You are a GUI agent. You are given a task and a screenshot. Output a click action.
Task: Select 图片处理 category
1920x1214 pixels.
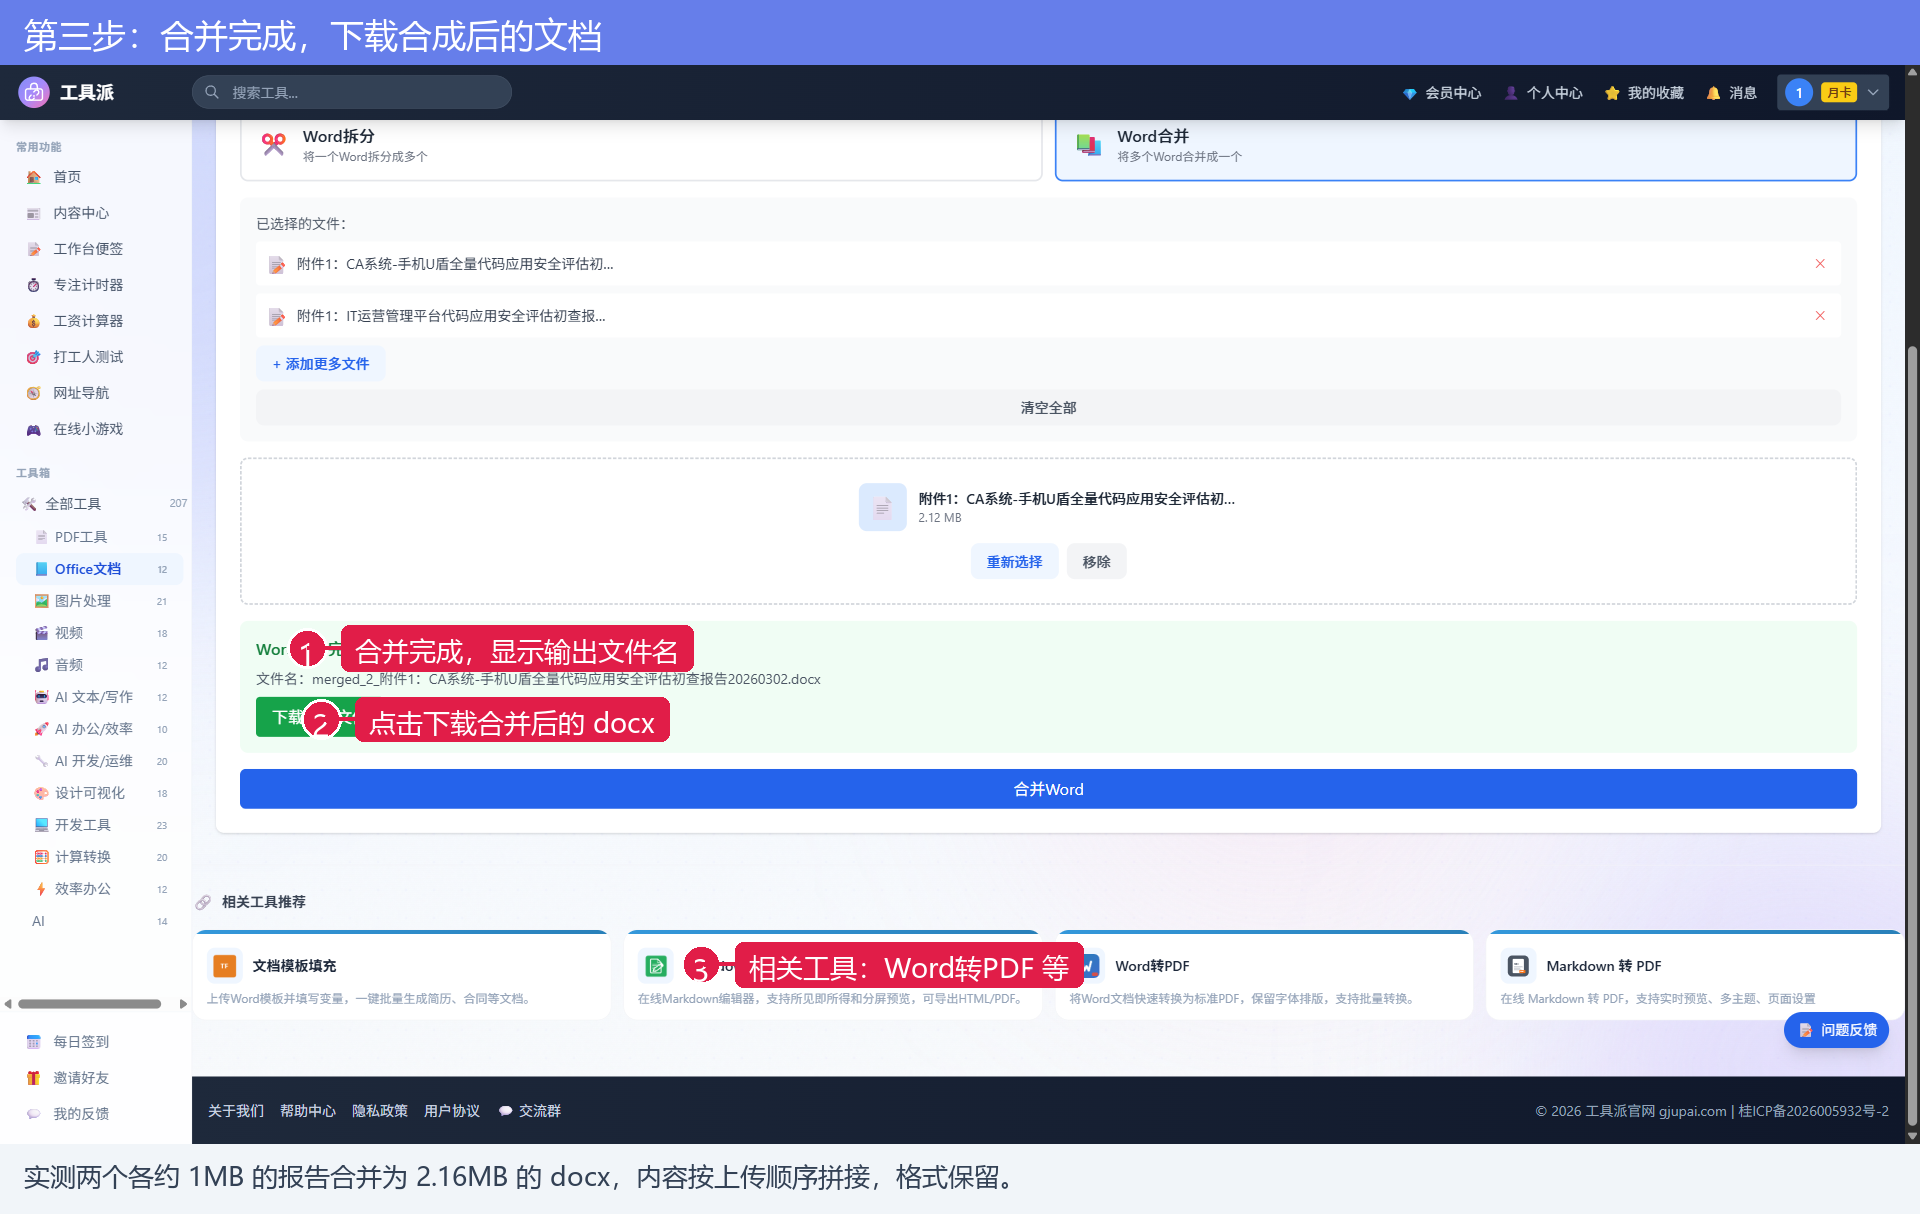pyautogui.click(x=100, y=601)
